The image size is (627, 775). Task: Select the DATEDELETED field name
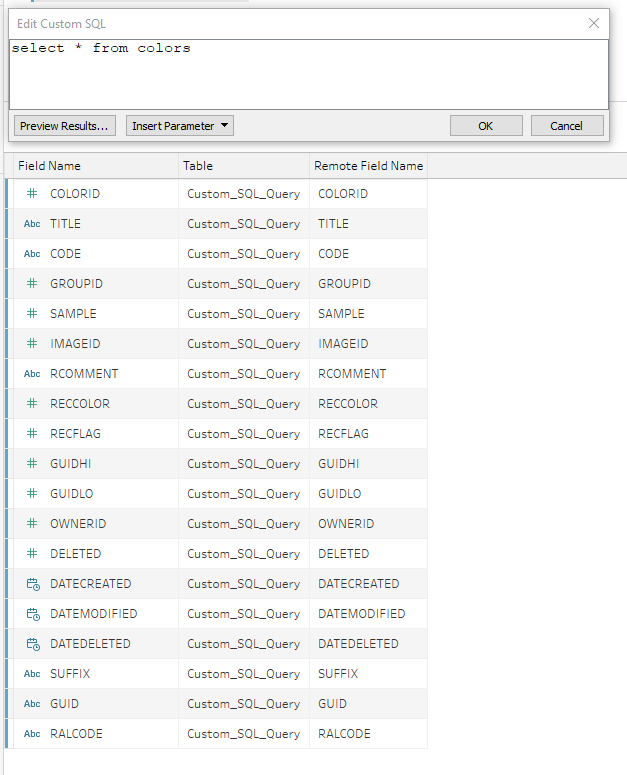click(x=90, y=644)
